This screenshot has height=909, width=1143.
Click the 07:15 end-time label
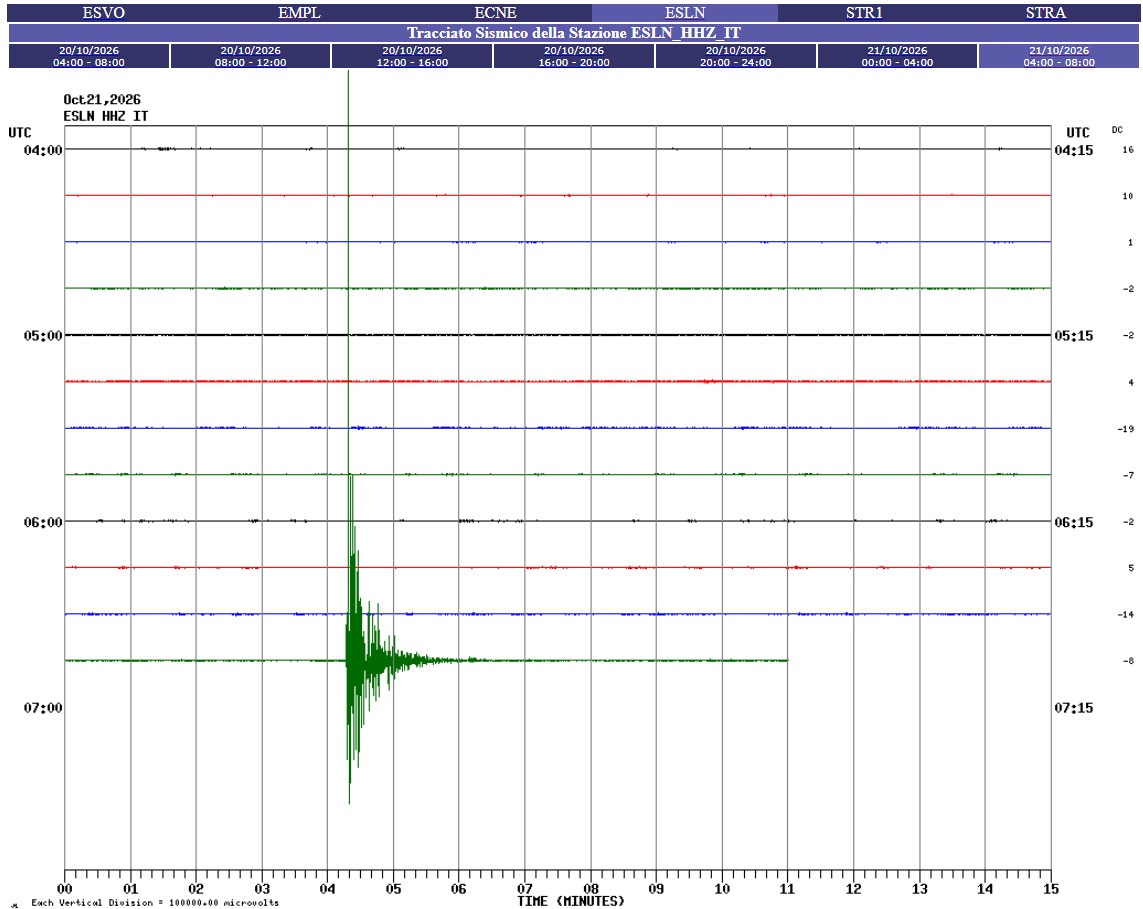click(1074, 708)
